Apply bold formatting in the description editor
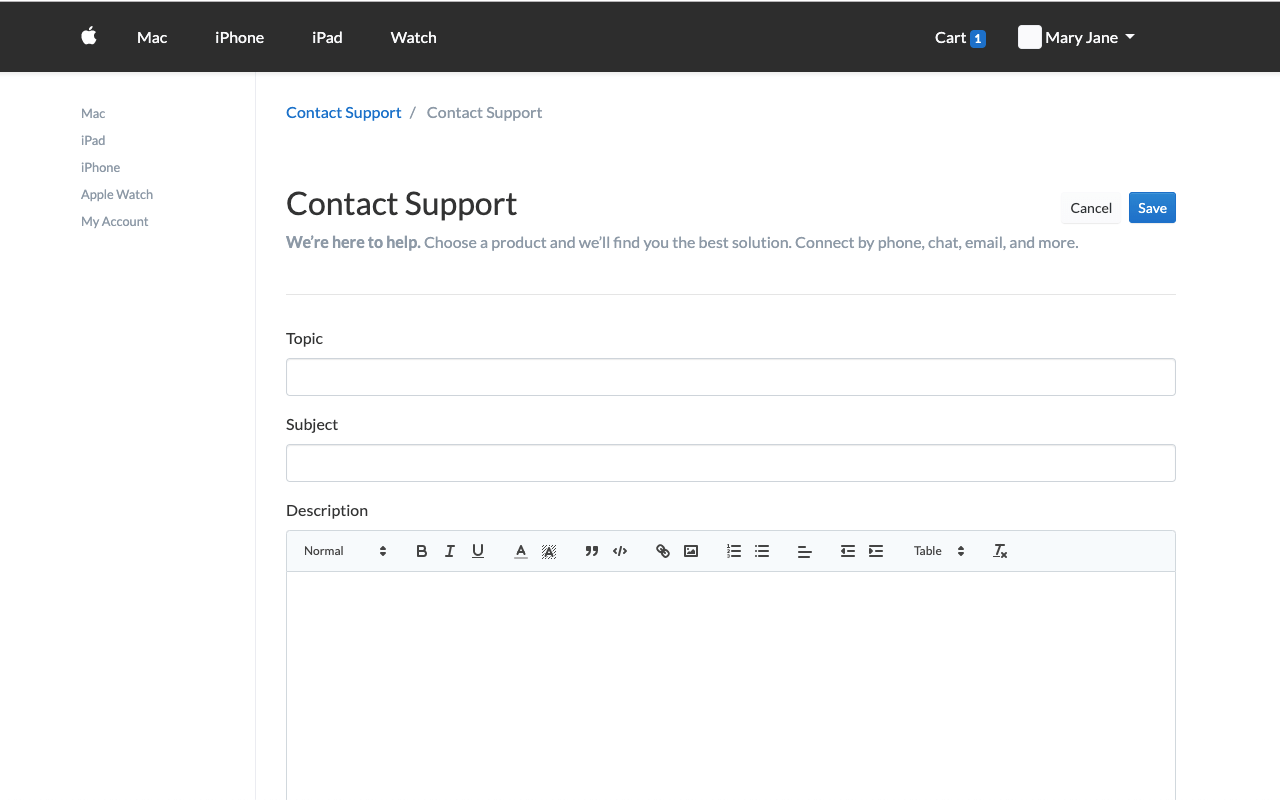Image resolution: width=1280 pixels, height=800 pixels. click(421, 551)
